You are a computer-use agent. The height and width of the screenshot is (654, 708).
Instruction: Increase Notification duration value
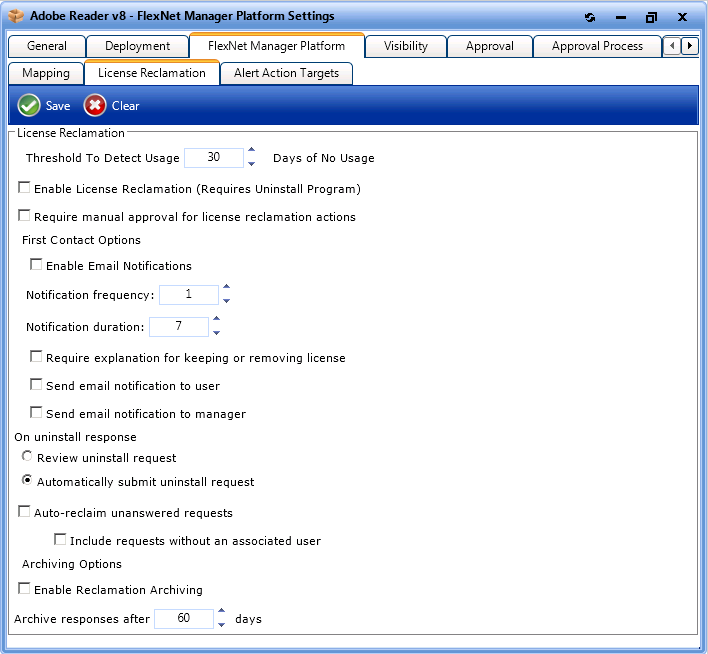(217, 319)
